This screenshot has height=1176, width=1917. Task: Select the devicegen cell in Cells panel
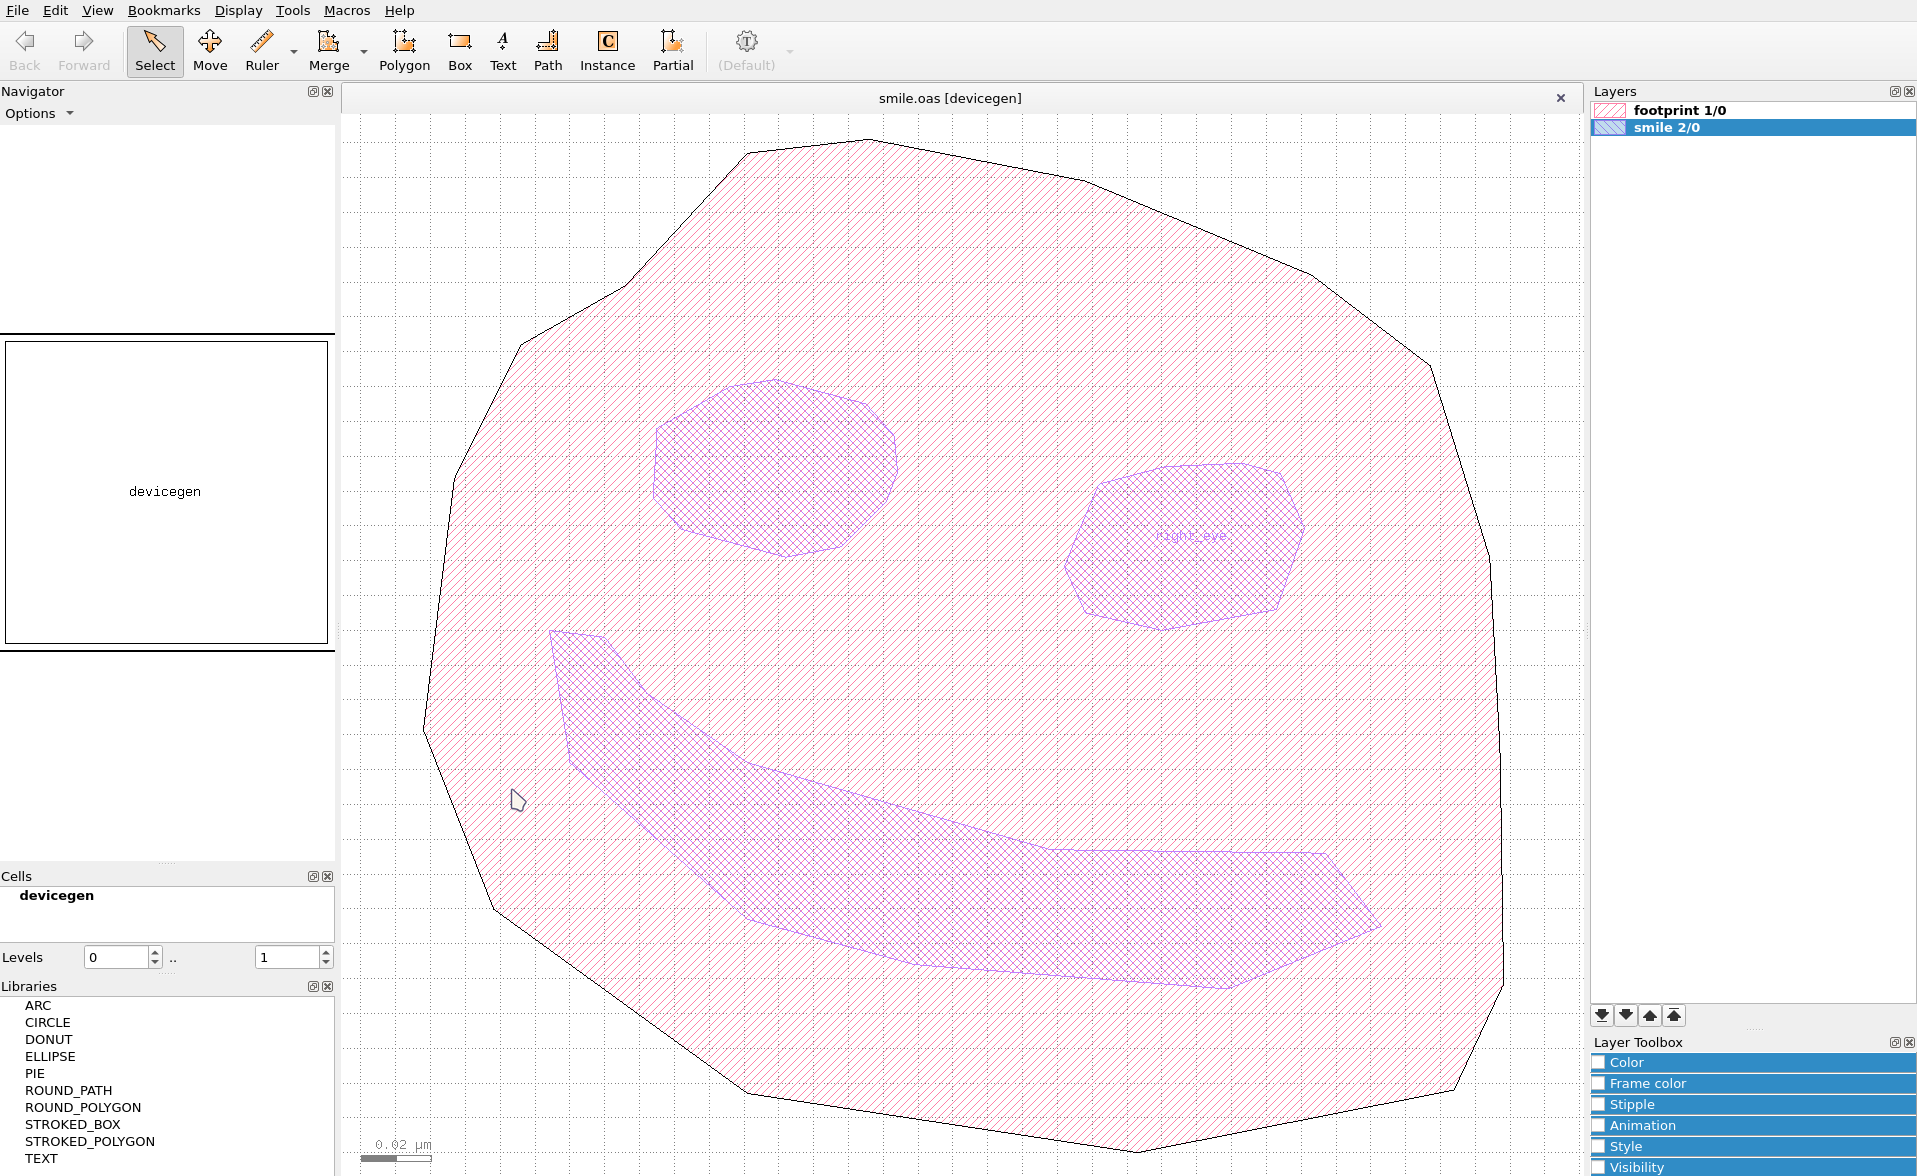tap(57, 895)
